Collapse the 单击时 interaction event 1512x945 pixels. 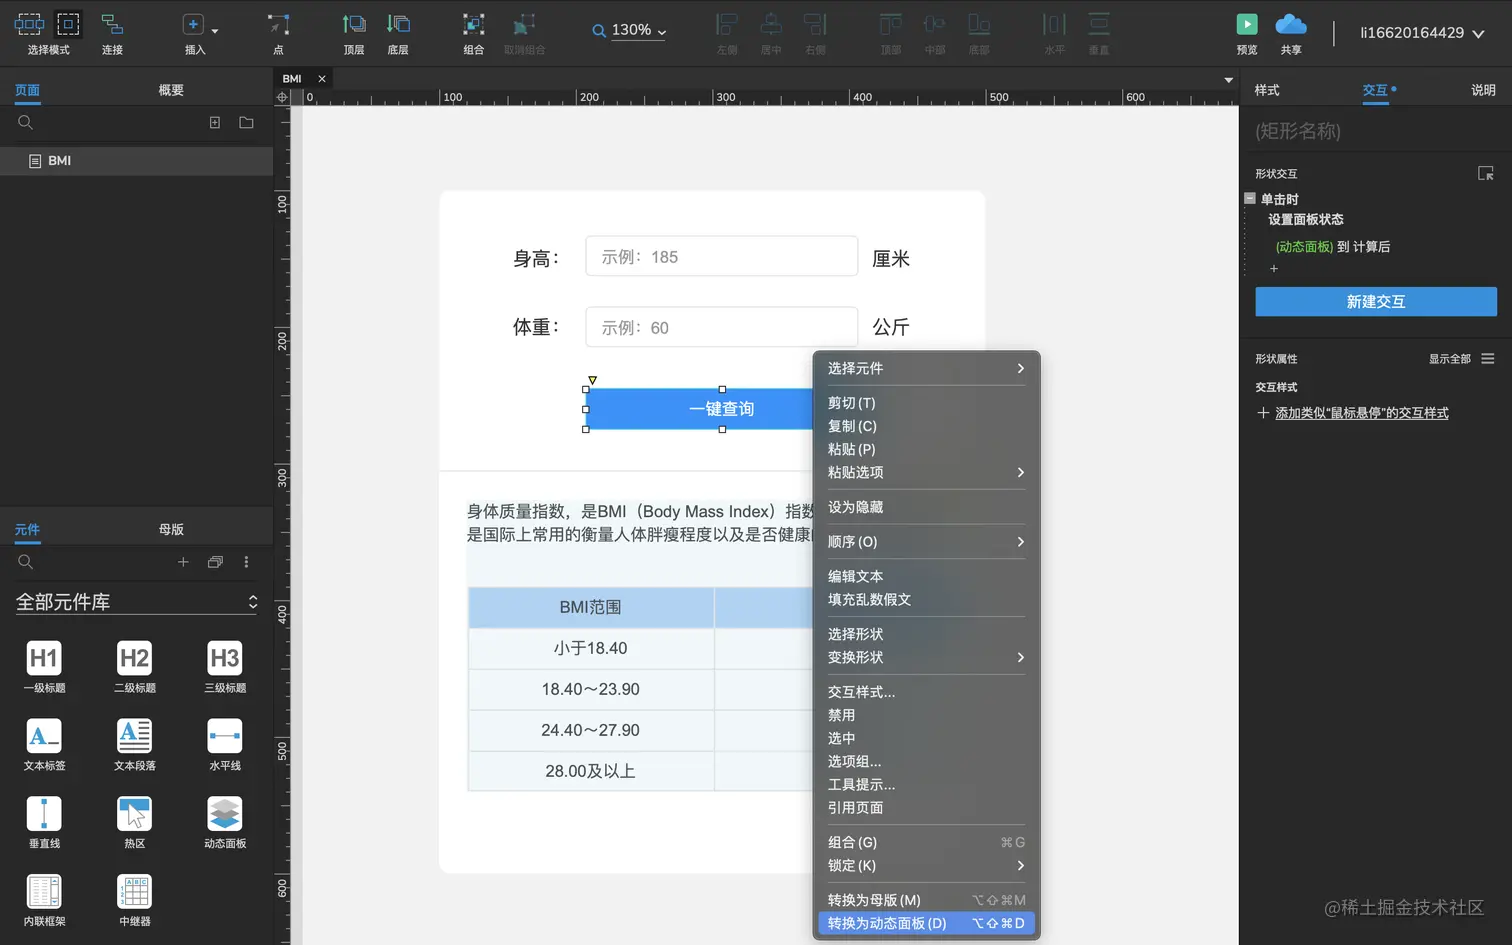1249,198
